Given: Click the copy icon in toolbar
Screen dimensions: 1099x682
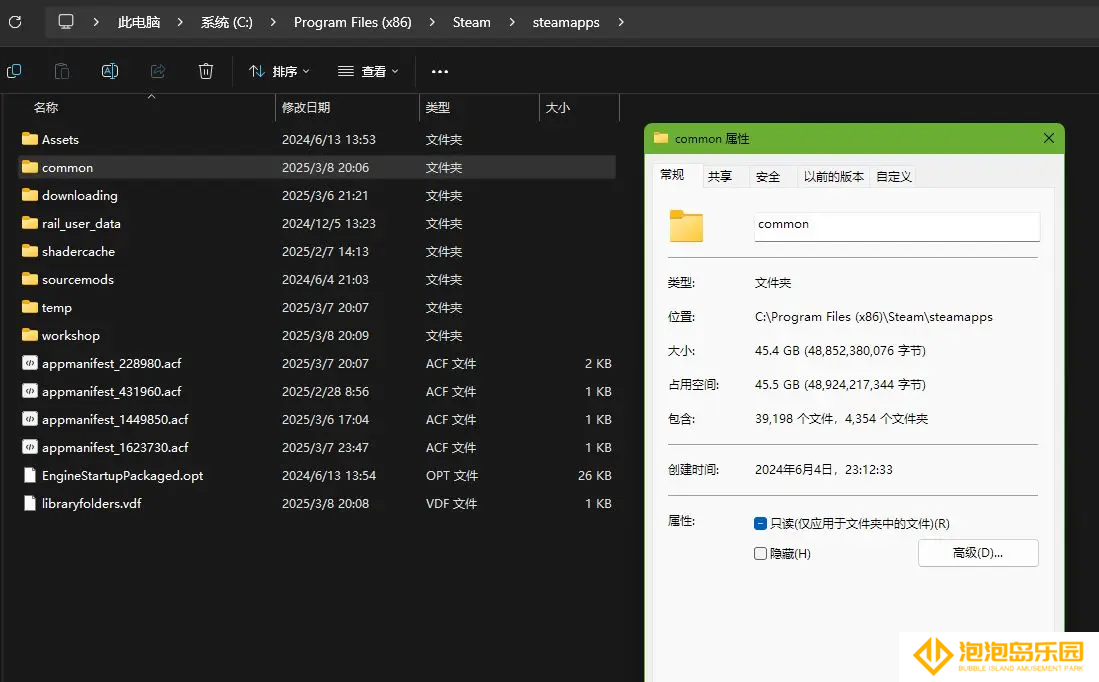Looking at the screenshot, I should pos(14,71).
